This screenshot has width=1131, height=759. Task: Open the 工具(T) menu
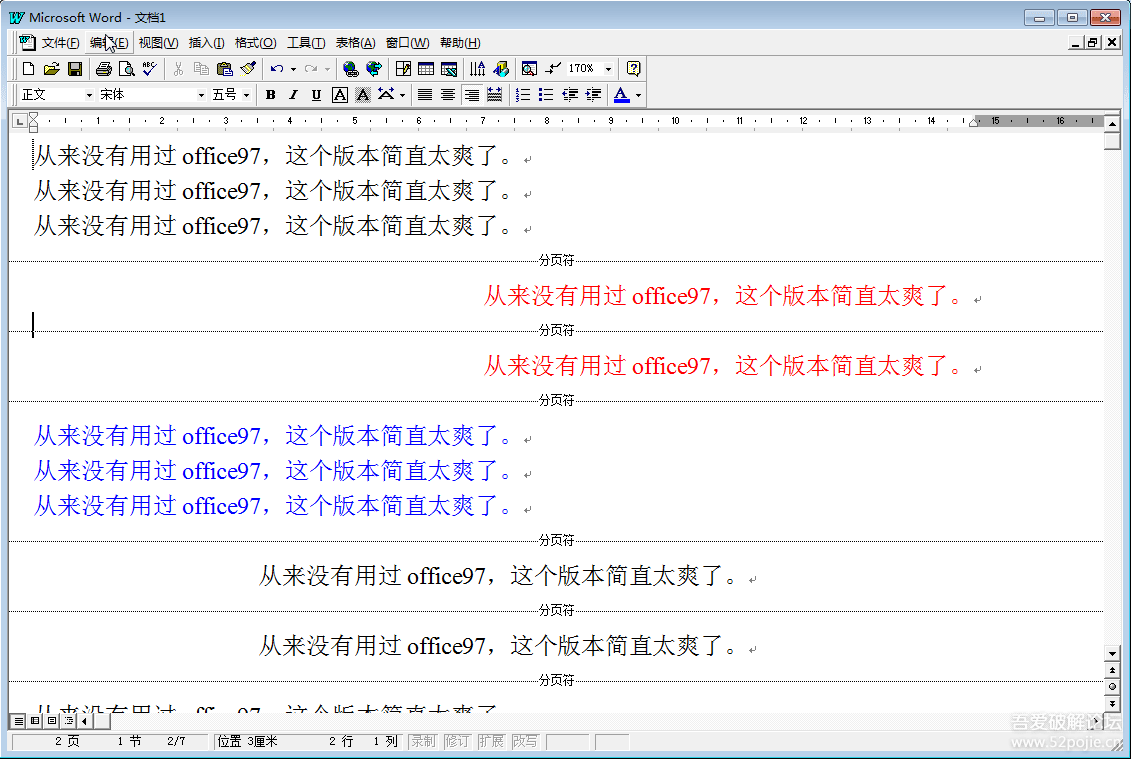pyautogui.click(x=306, y=43)
